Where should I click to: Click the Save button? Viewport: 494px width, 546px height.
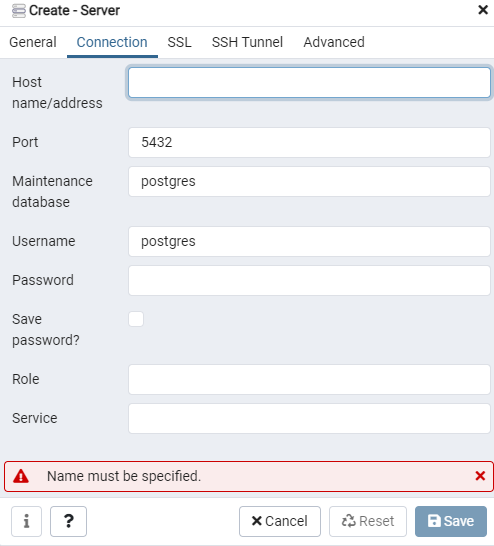[451, 521]
